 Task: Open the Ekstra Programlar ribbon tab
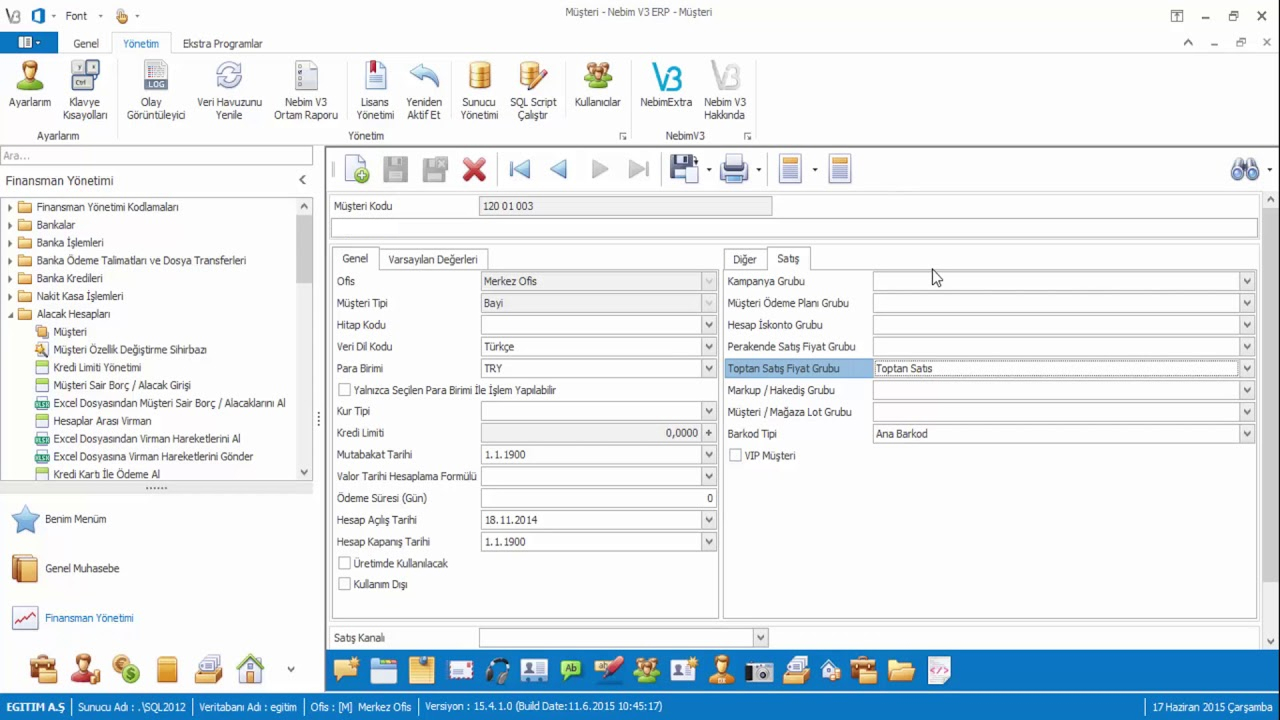coord(222,44)
